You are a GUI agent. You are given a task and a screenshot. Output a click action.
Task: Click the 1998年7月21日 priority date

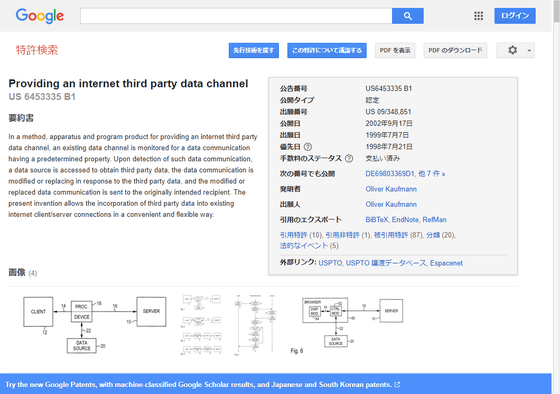389,147
